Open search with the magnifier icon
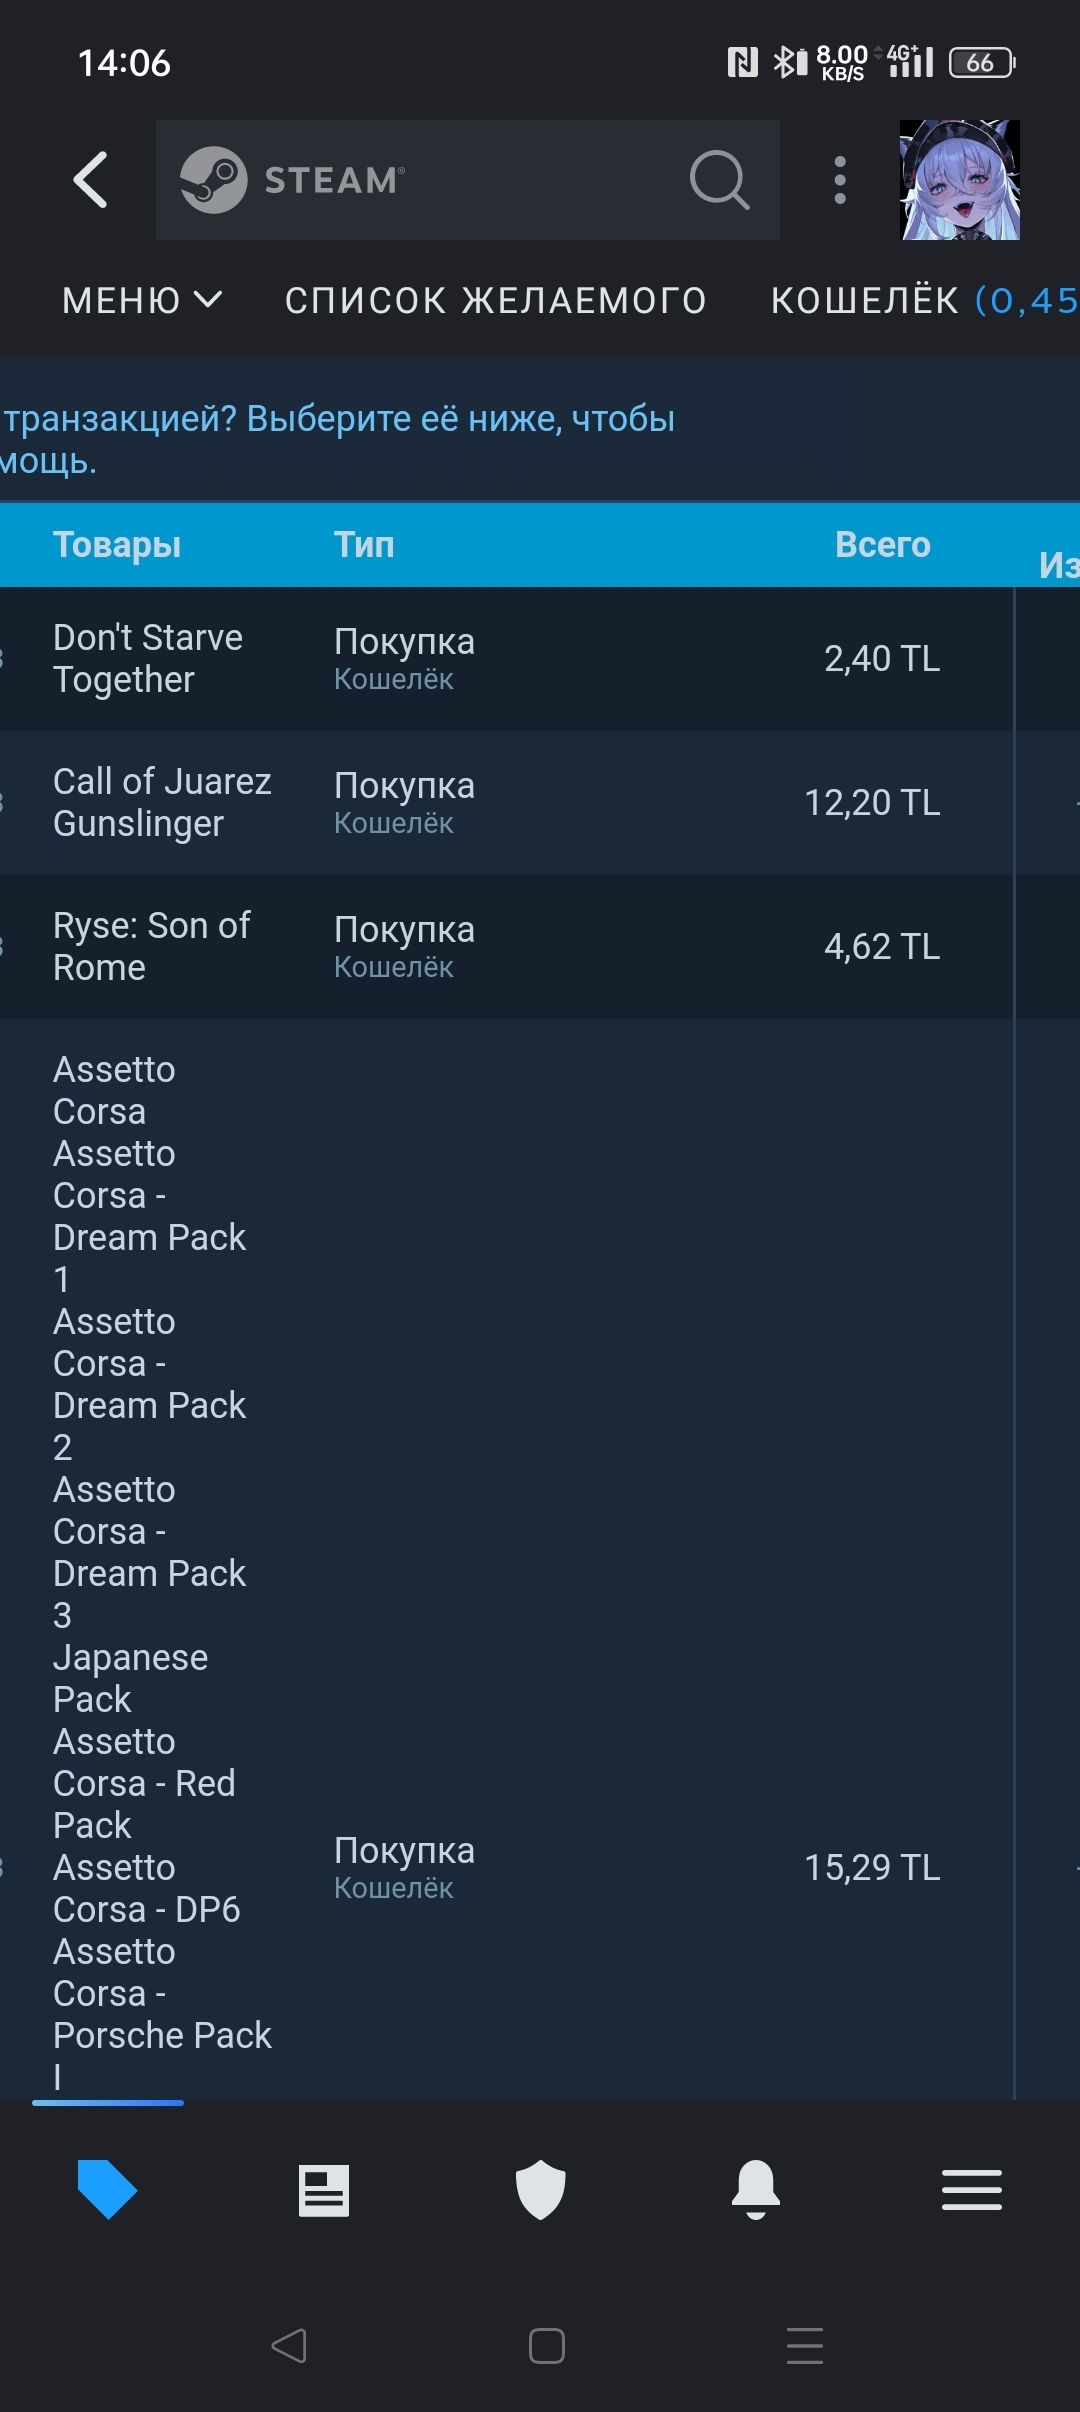This screenshot has height=2412, width=1080. (719, 180)
